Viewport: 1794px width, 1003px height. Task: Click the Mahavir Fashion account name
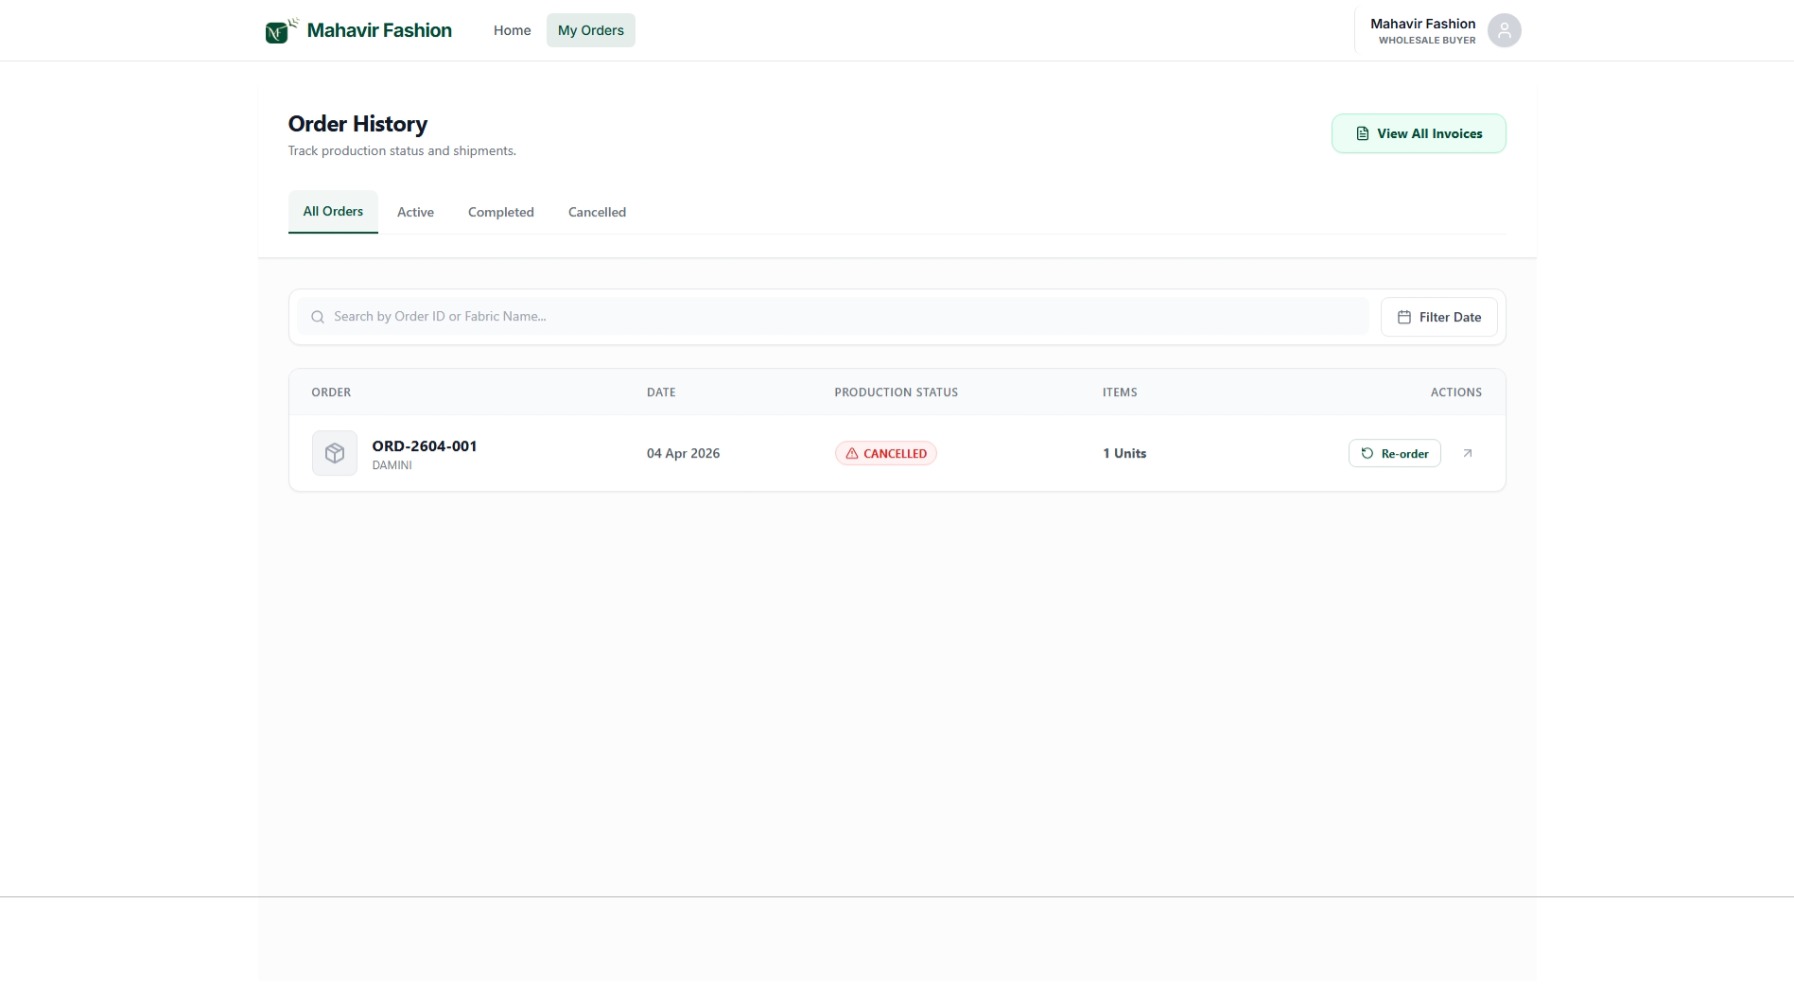pyautogui.click(x=1422, y=24)
